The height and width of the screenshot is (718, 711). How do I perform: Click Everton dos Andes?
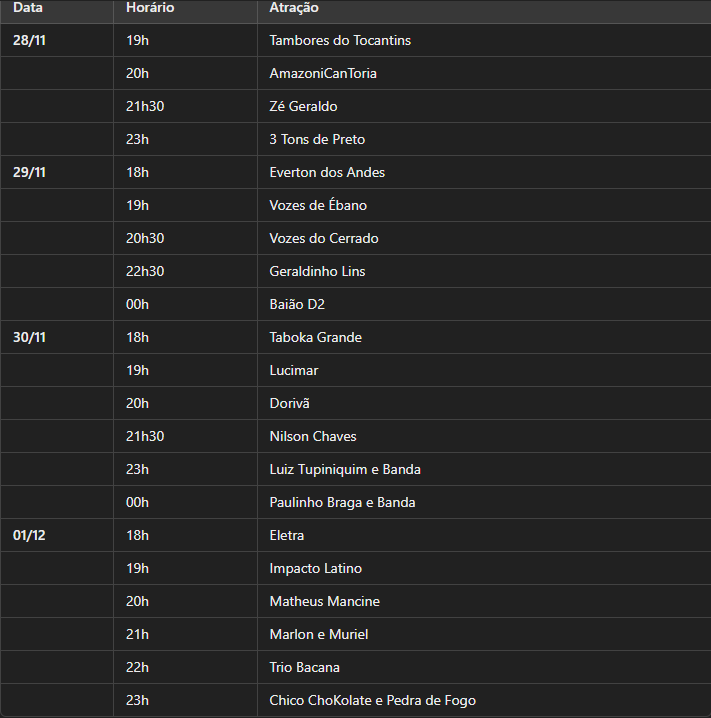click(327, 172)
